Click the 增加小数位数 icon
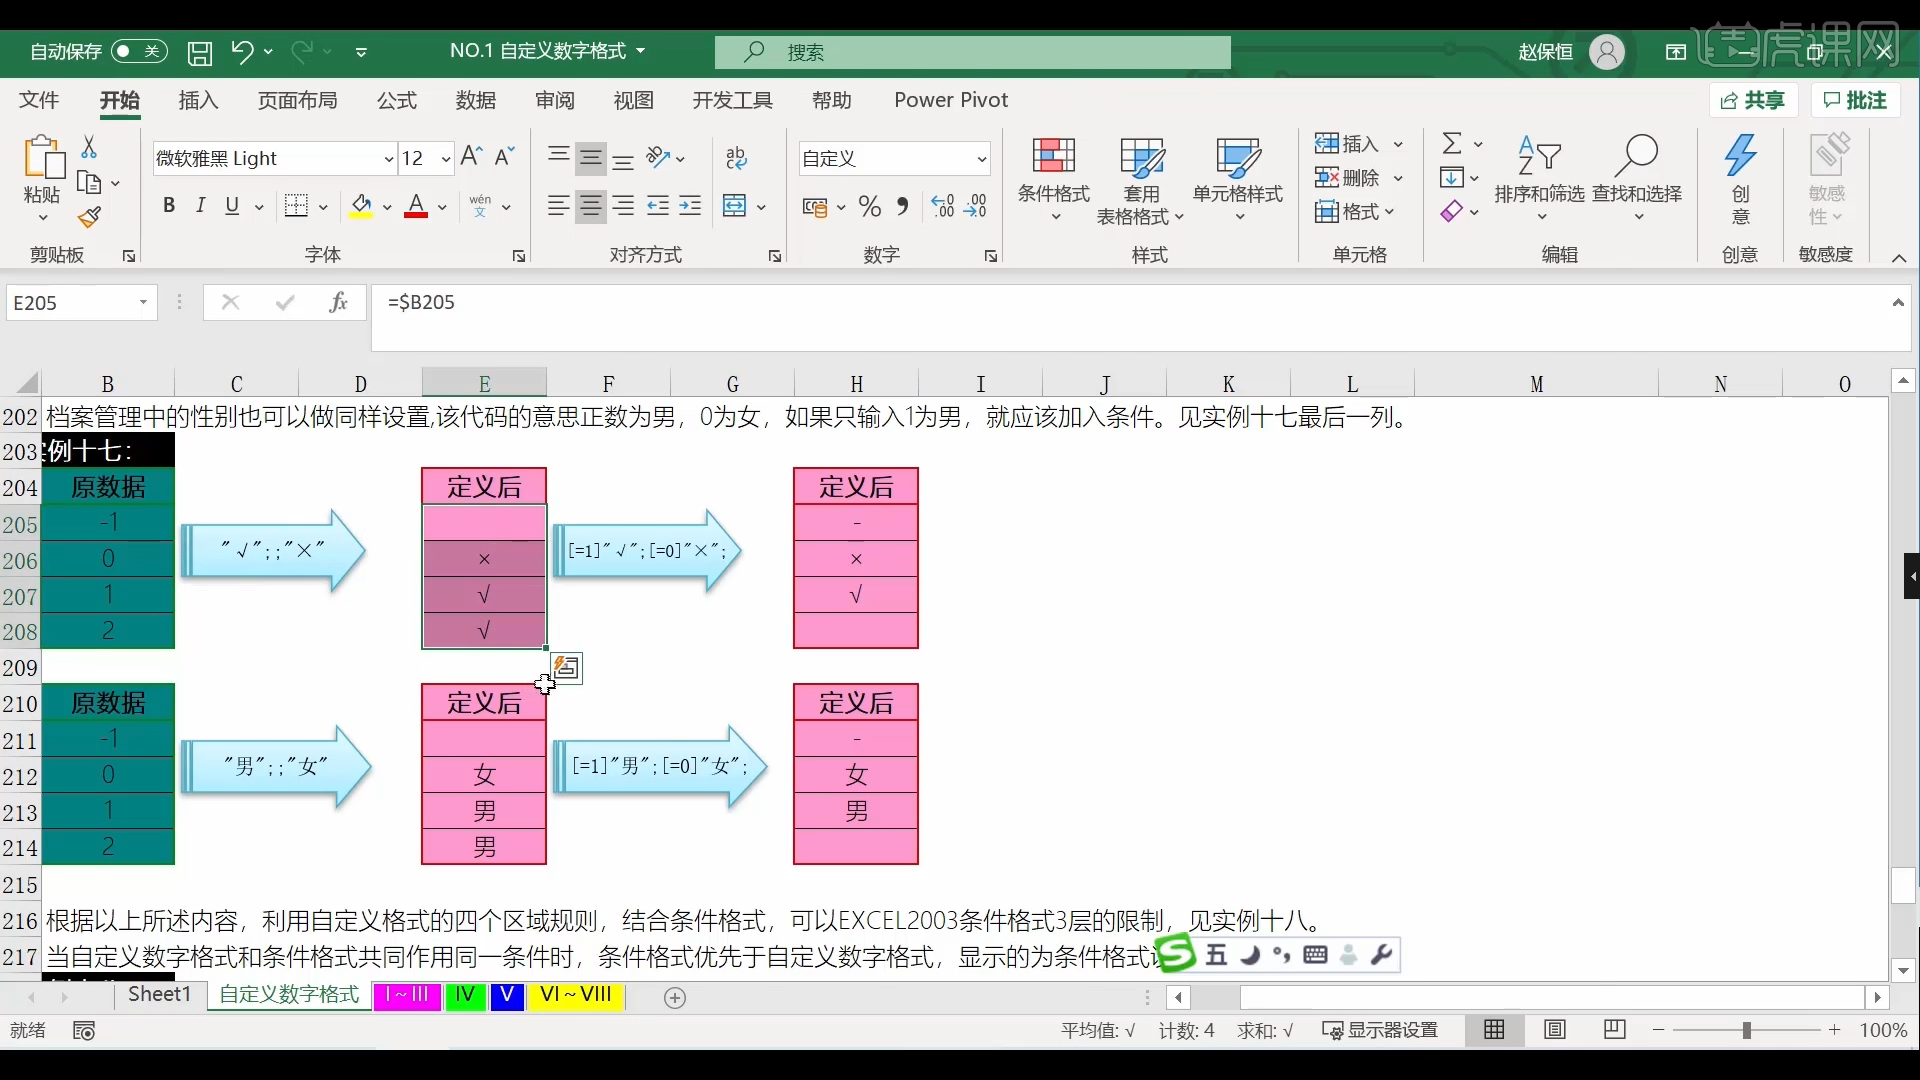The width and height of the screenshot is (1920, 1080). [x=941, y=205]
